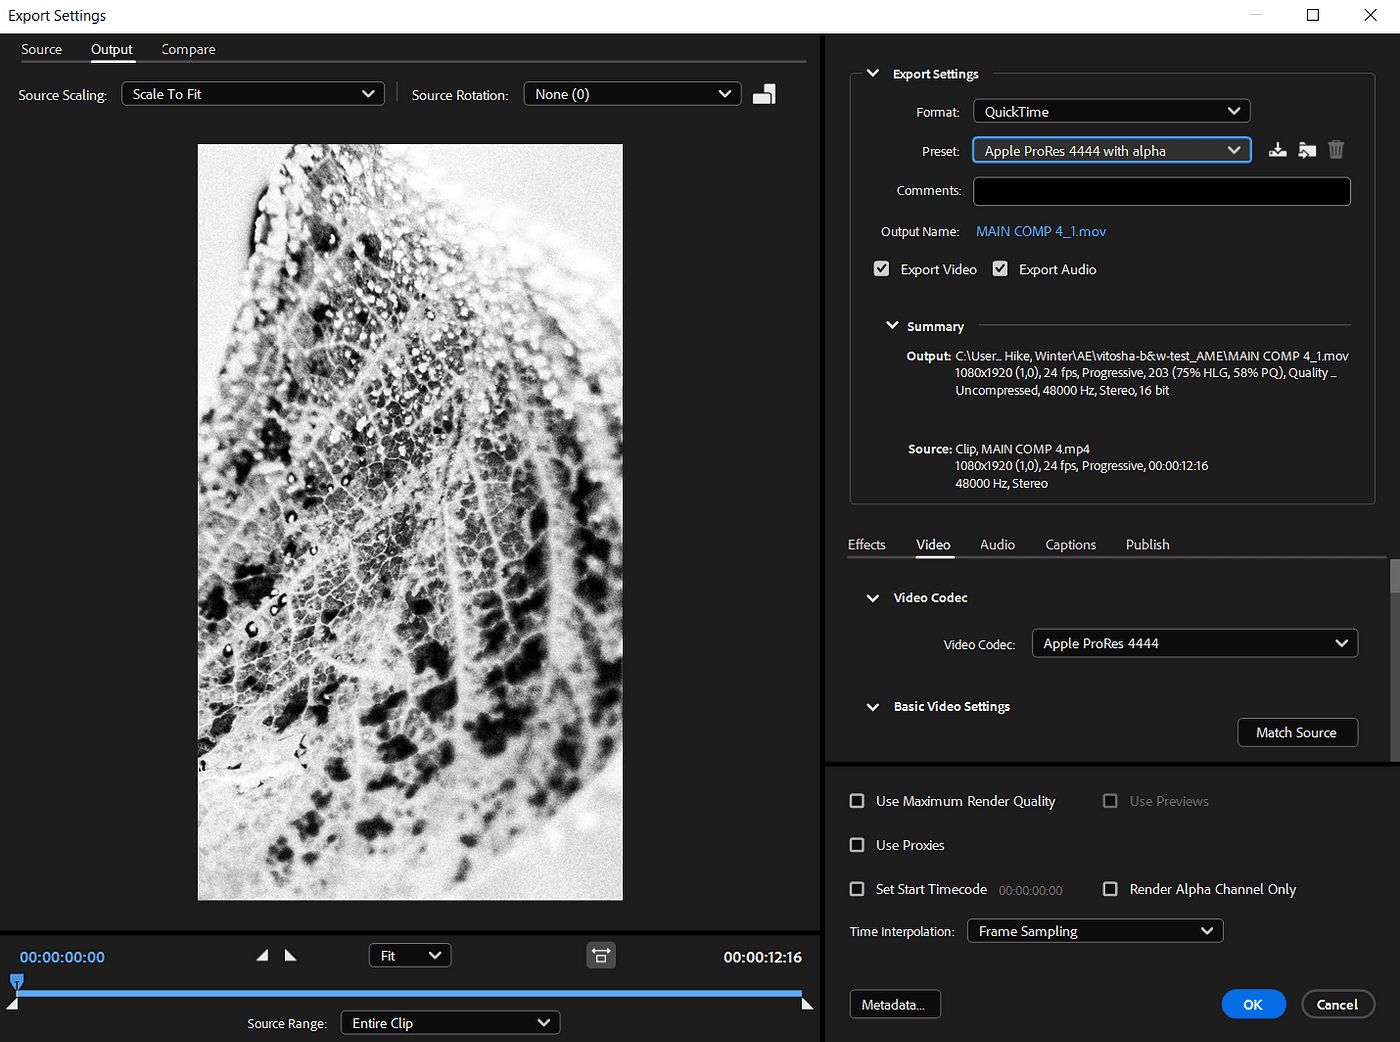Switch to the Source tab
Image resolution: width=1400 pixels, height=1042 pixels.
click(41, 50)
